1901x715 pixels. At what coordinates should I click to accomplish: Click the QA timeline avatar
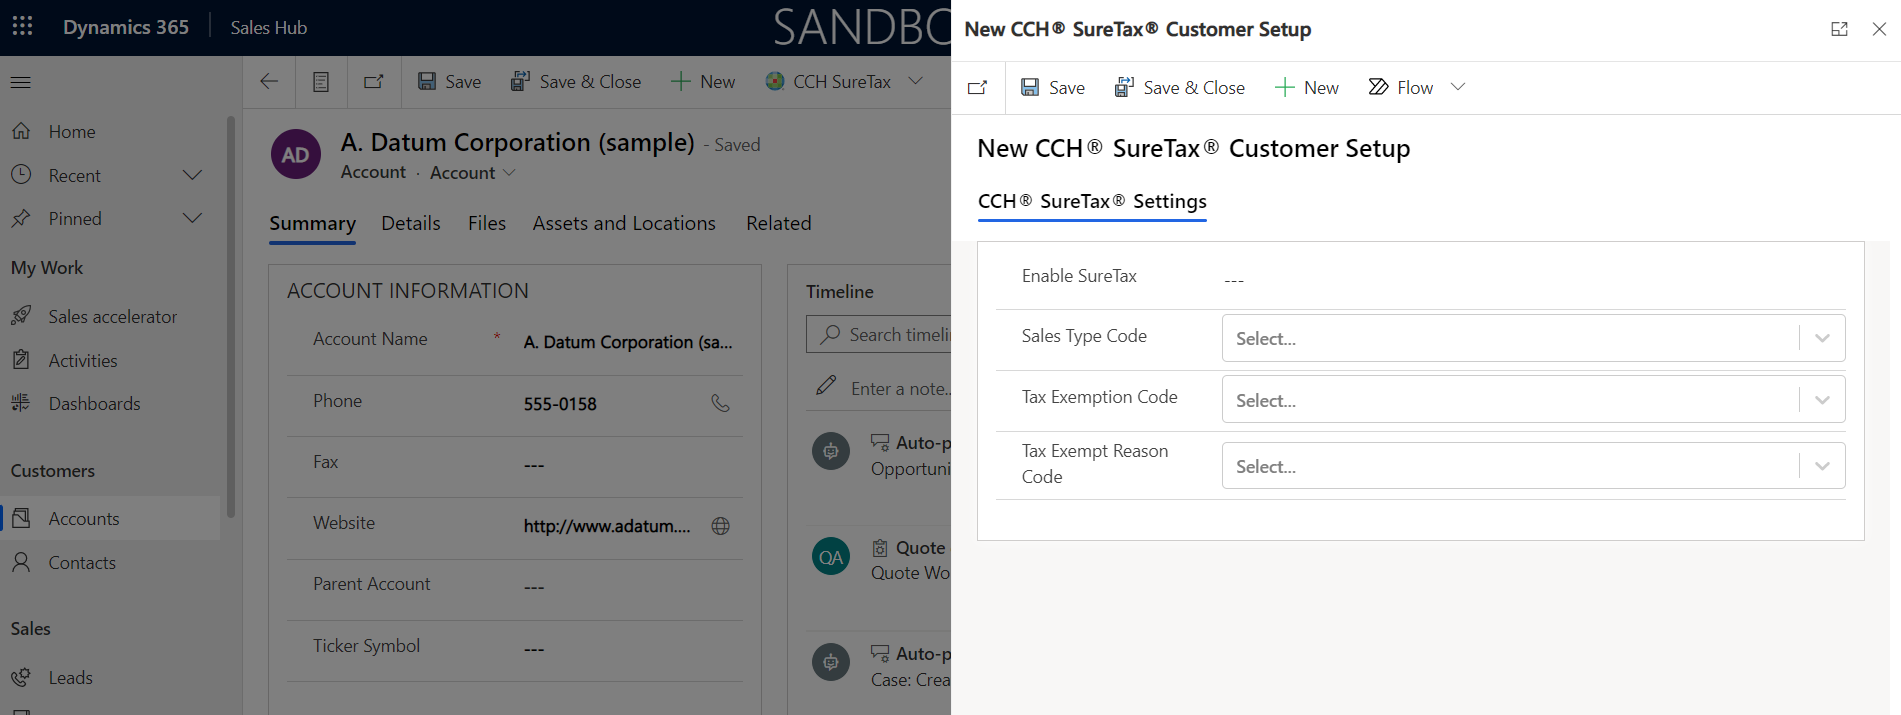tap(831, 557)
